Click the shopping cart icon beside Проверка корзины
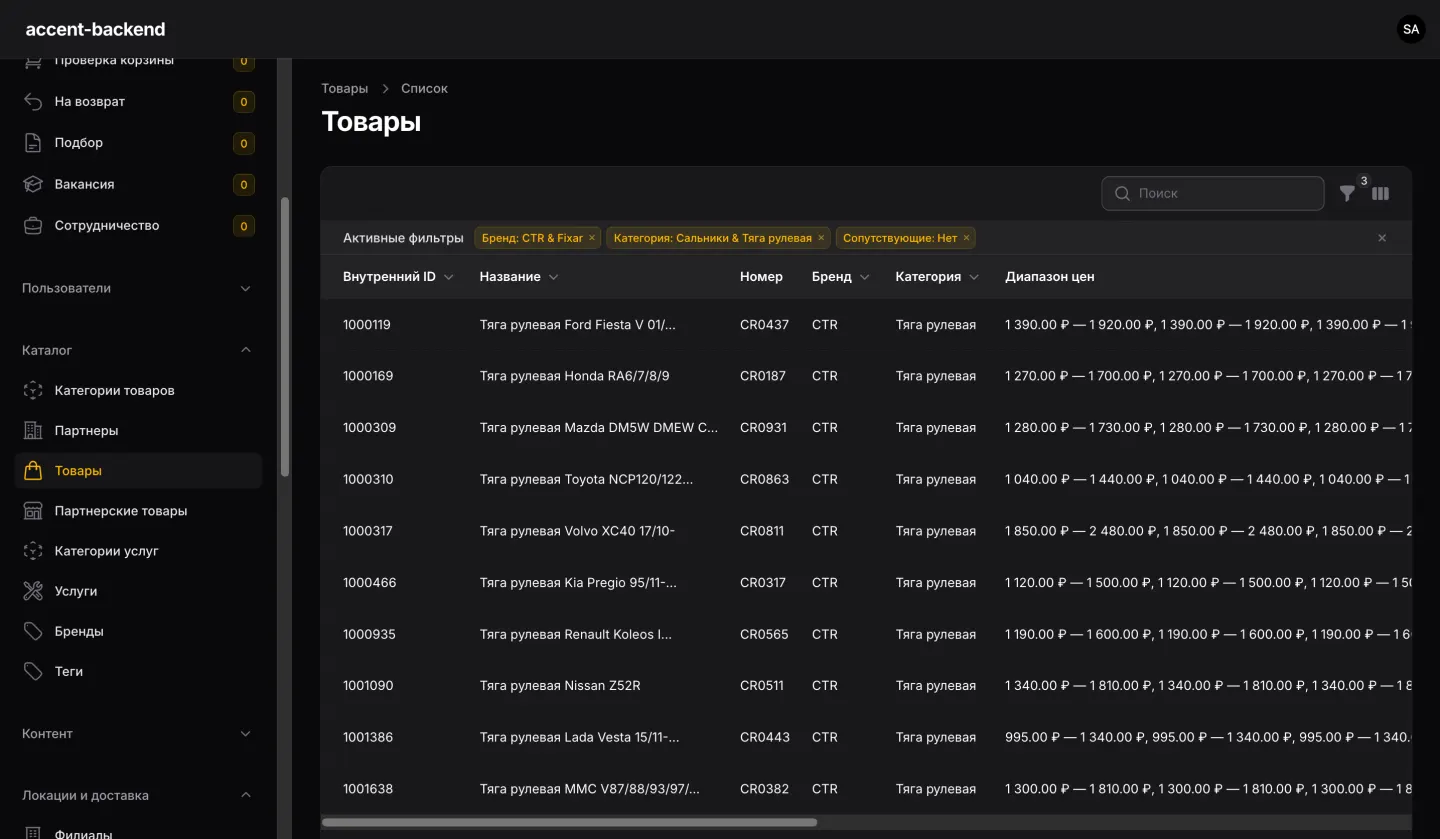The height and width of the screenshot is (839, 1440). (x=33, y=61)
